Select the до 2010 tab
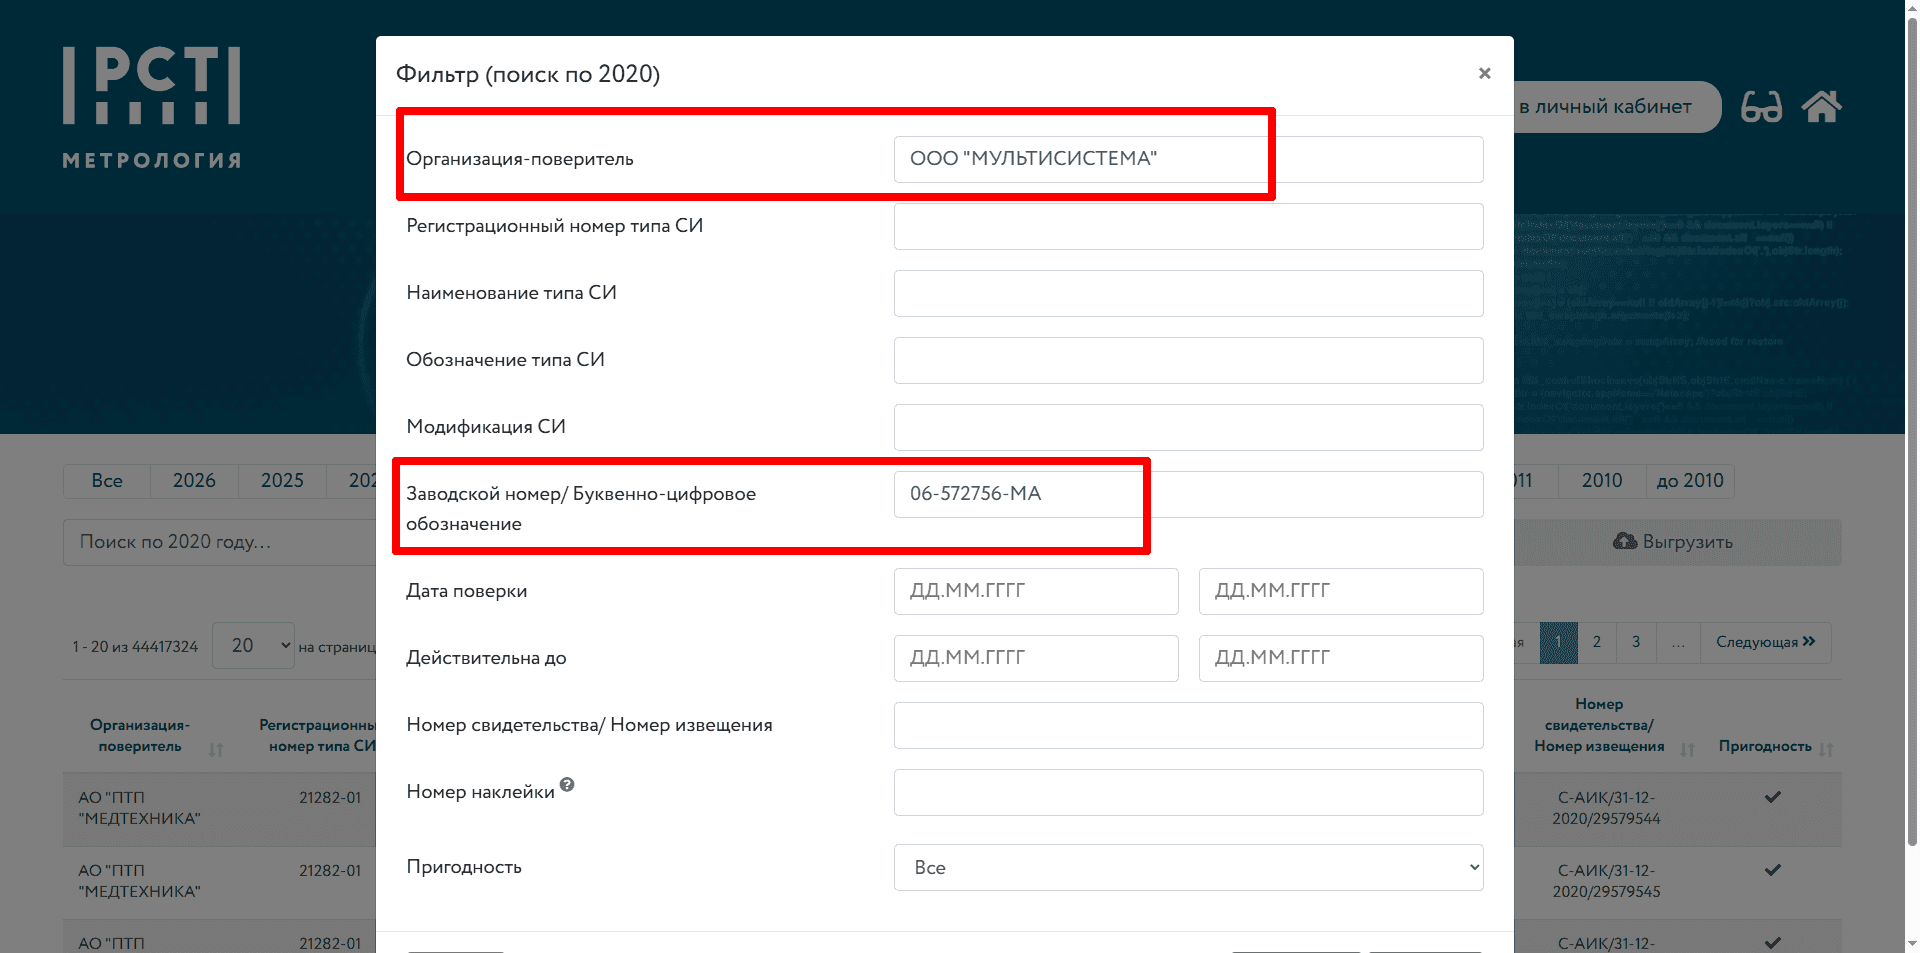 click(1689, 481)
